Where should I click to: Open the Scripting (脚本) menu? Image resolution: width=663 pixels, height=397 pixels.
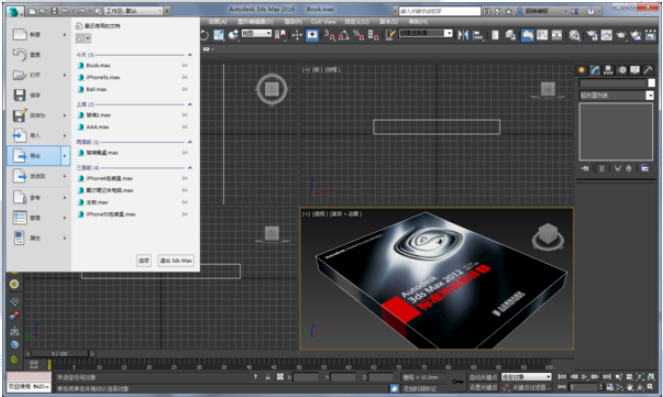point(389,22)
